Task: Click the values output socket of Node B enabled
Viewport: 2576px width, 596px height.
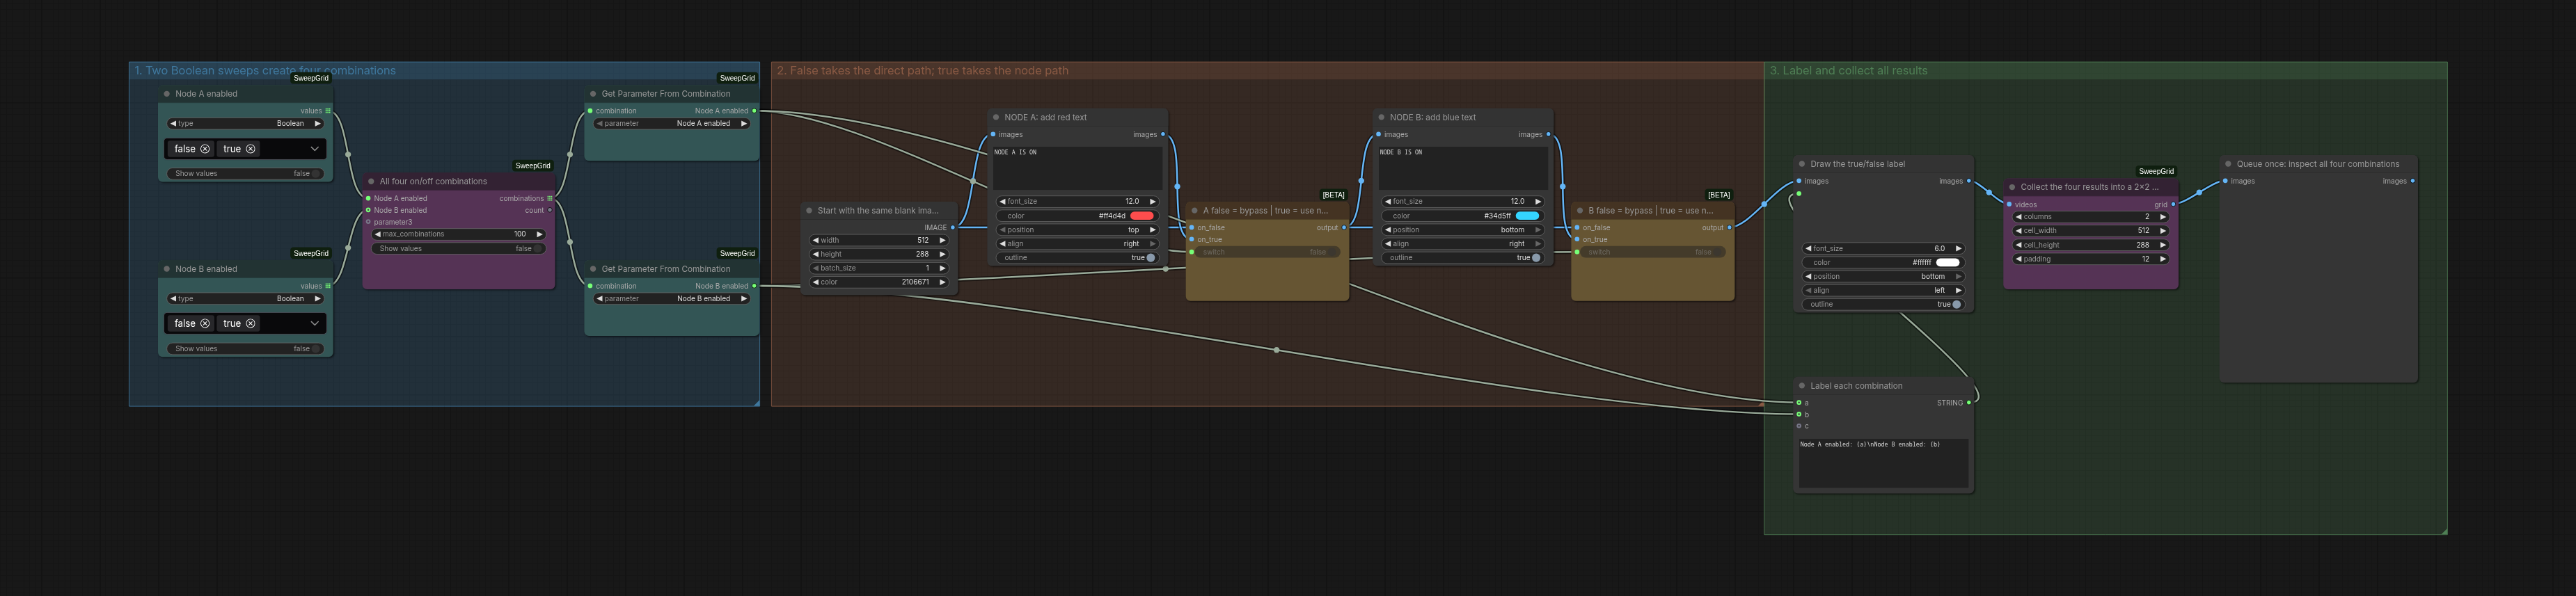Action: coord(328,286)
